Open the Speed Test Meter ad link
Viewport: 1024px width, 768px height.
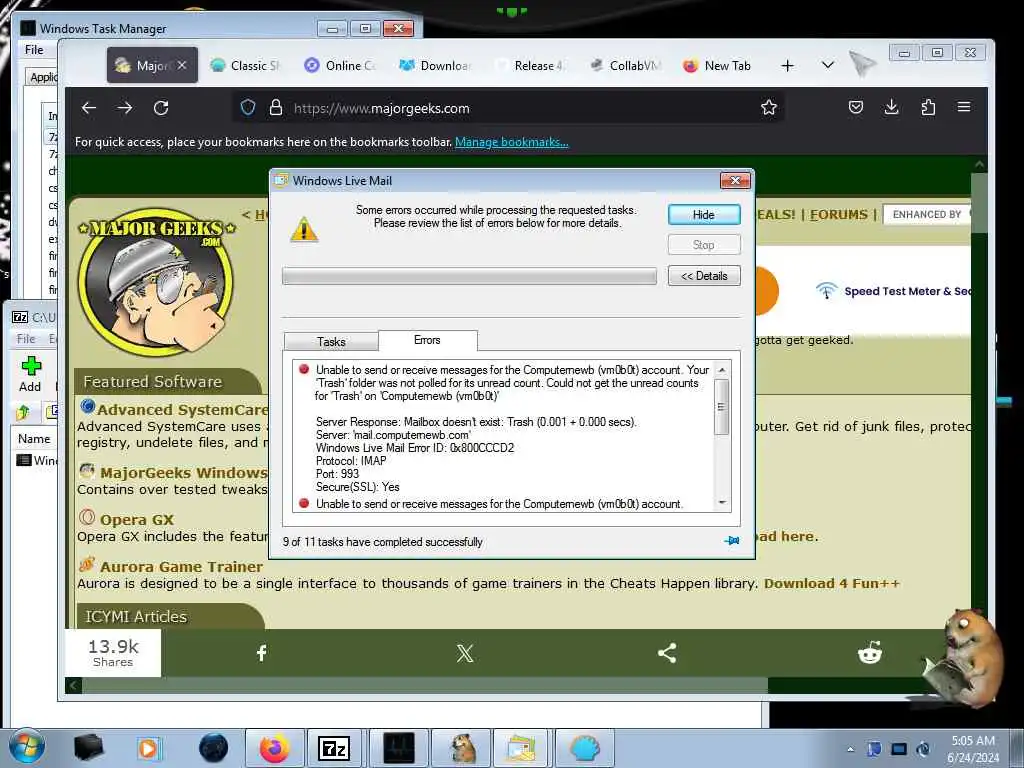[x=906, y=291]
